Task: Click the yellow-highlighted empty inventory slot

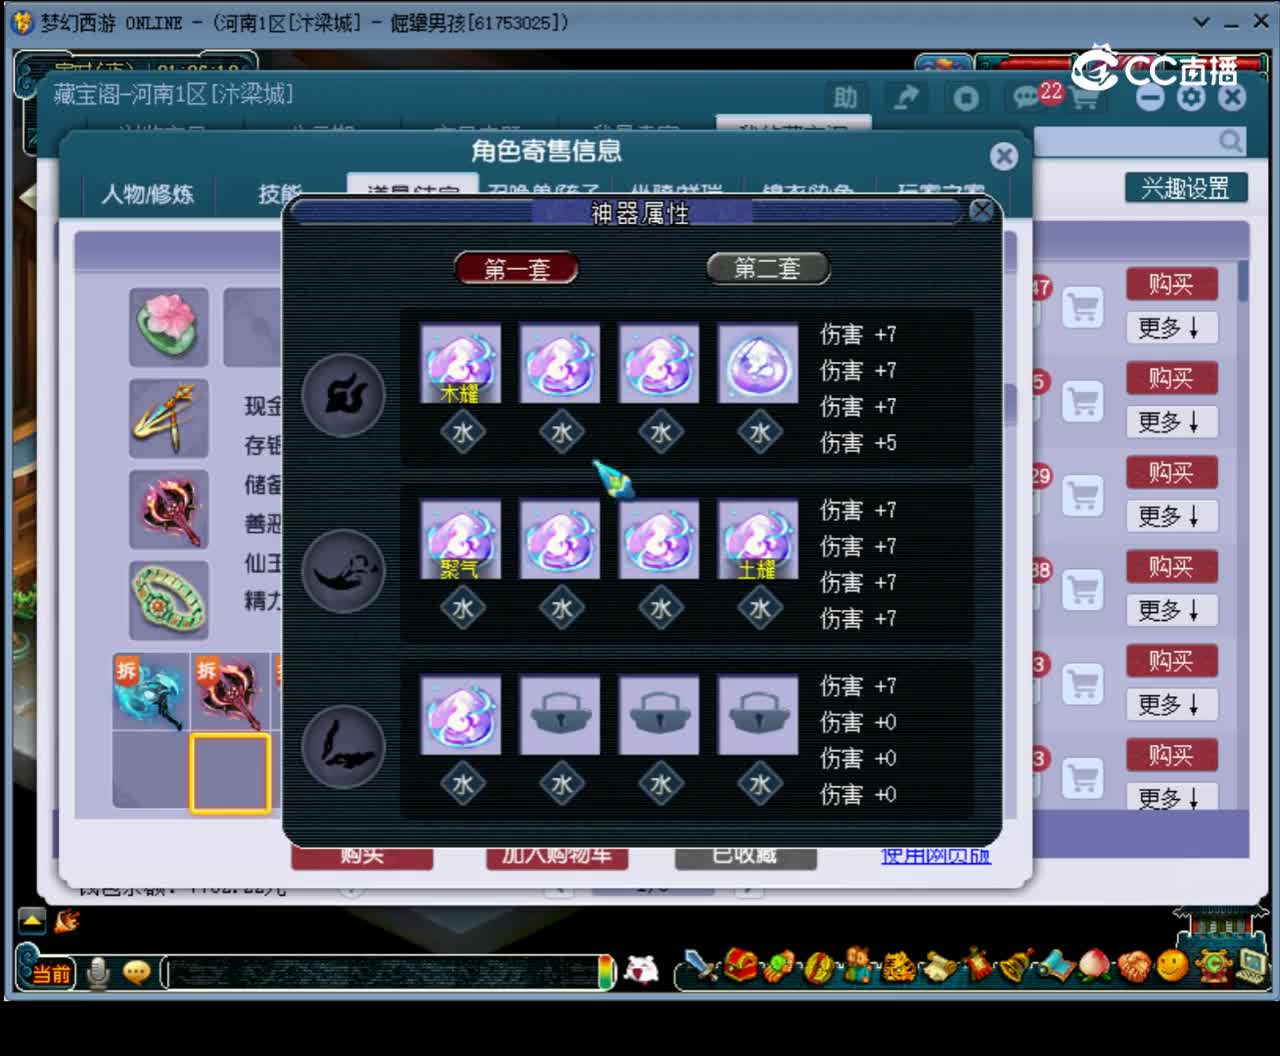Action: [230, 773]
